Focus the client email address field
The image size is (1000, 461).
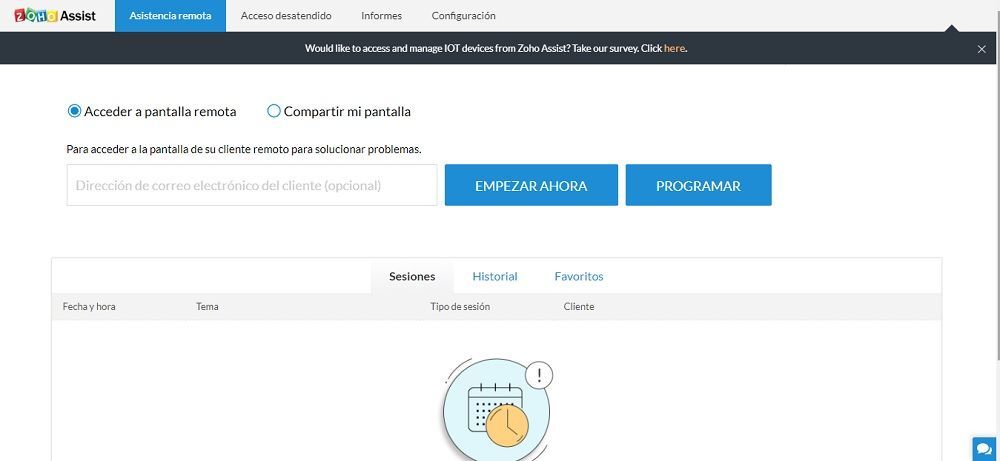[x=252, y=186]
